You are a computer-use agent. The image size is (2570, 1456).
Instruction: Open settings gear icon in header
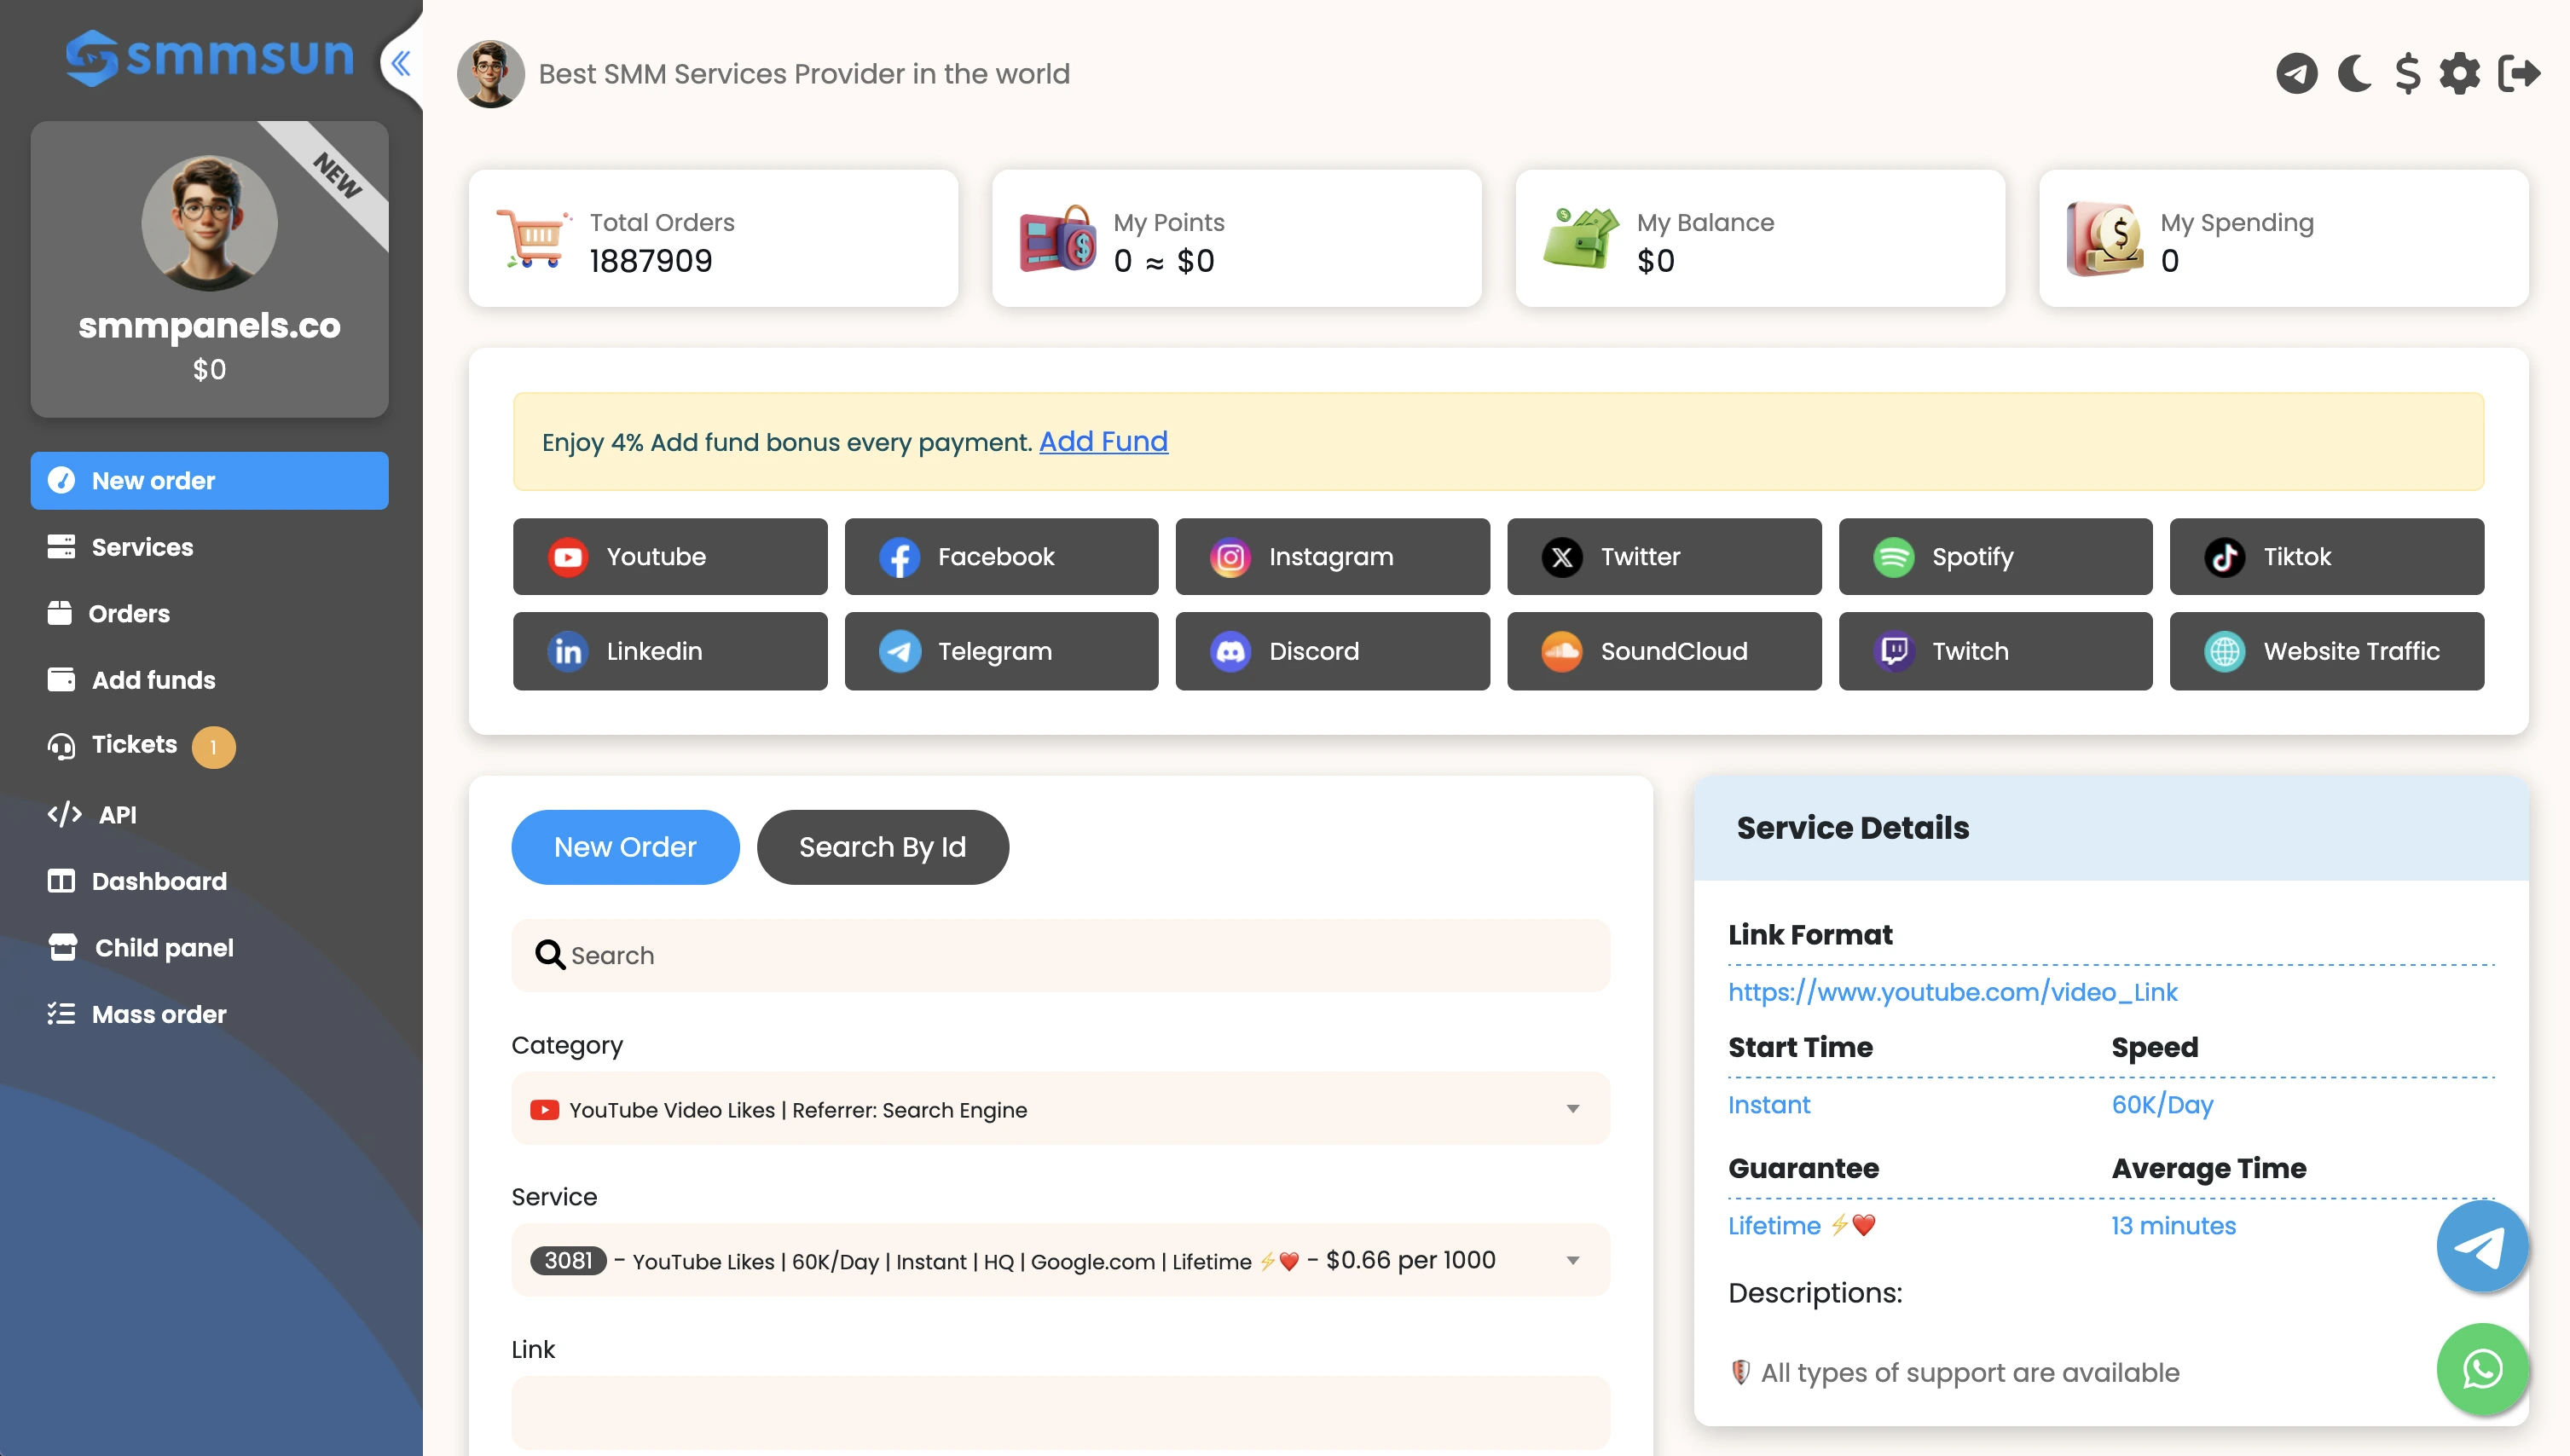[2459, 74]
